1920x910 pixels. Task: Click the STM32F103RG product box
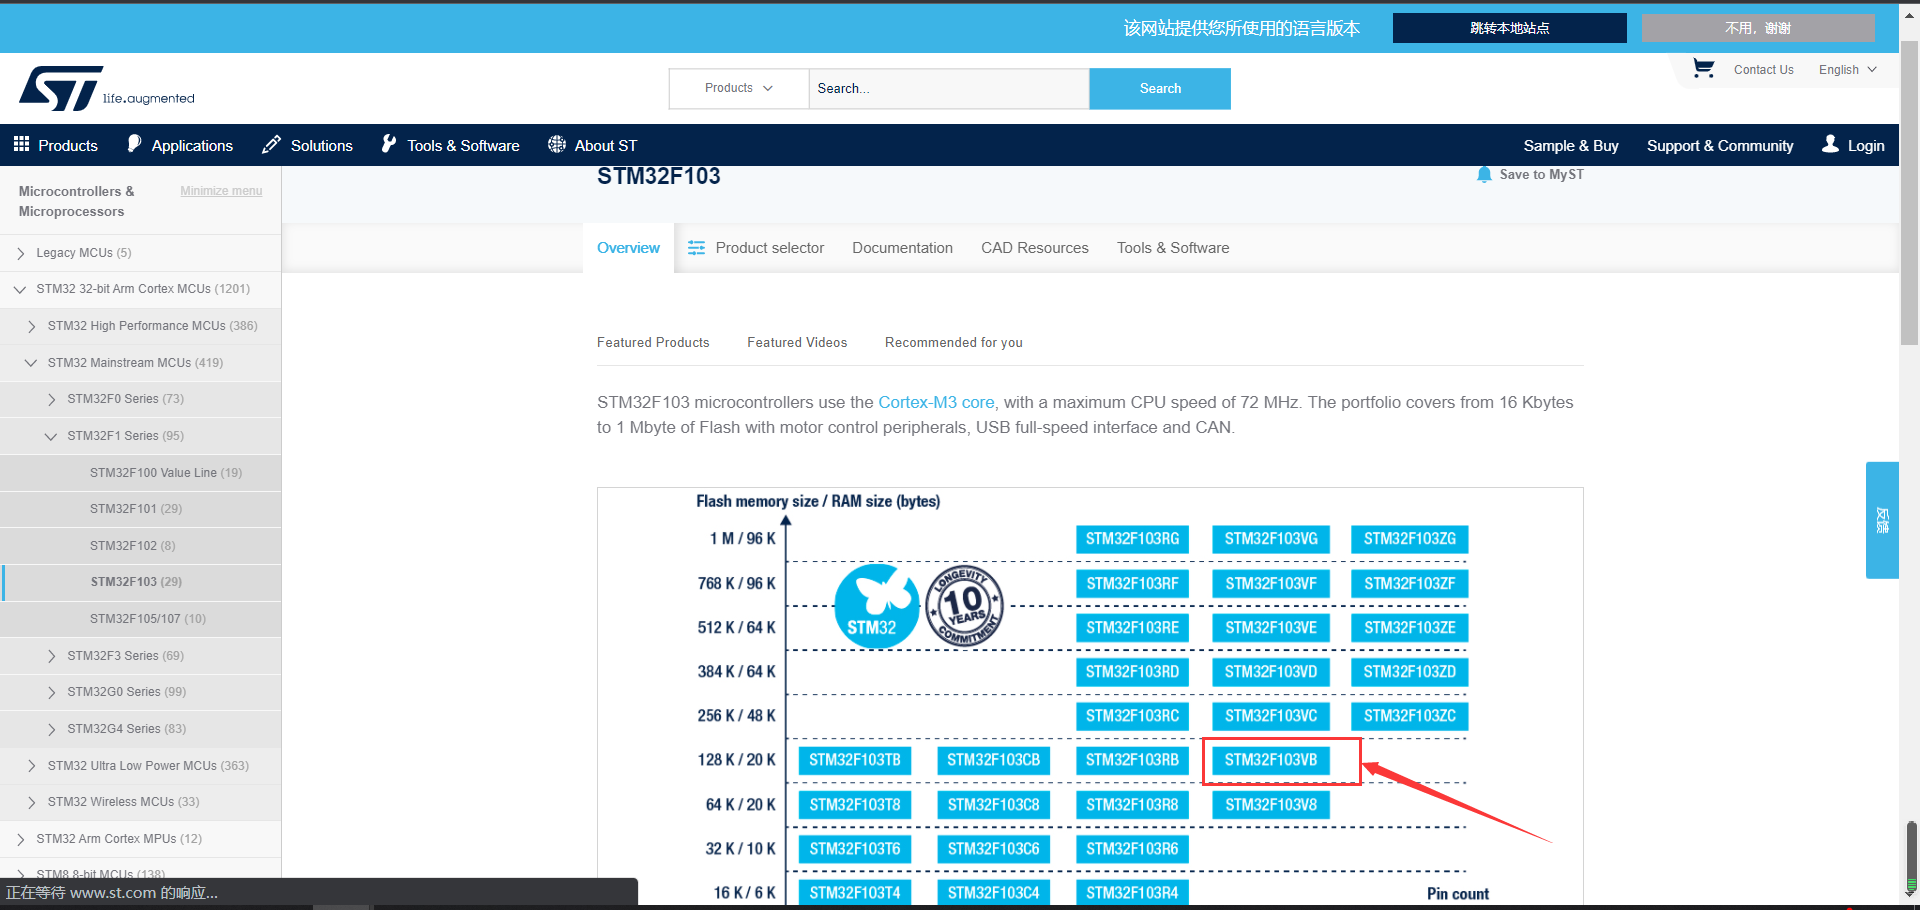(x=1132, y=539)
